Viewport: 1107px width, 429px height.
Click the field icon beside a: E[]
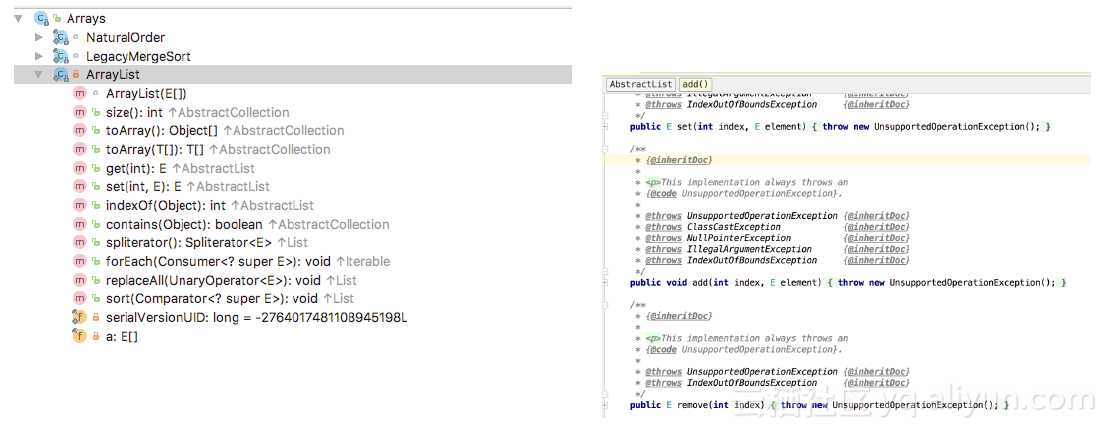click(80, 336)
